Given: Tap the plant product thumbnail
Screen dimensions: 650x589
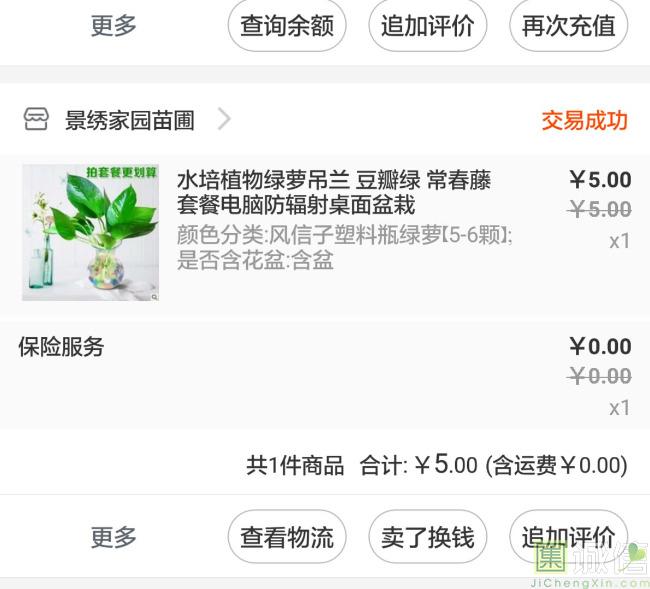Looking at the screenshot, I should (x=91, y=232).
